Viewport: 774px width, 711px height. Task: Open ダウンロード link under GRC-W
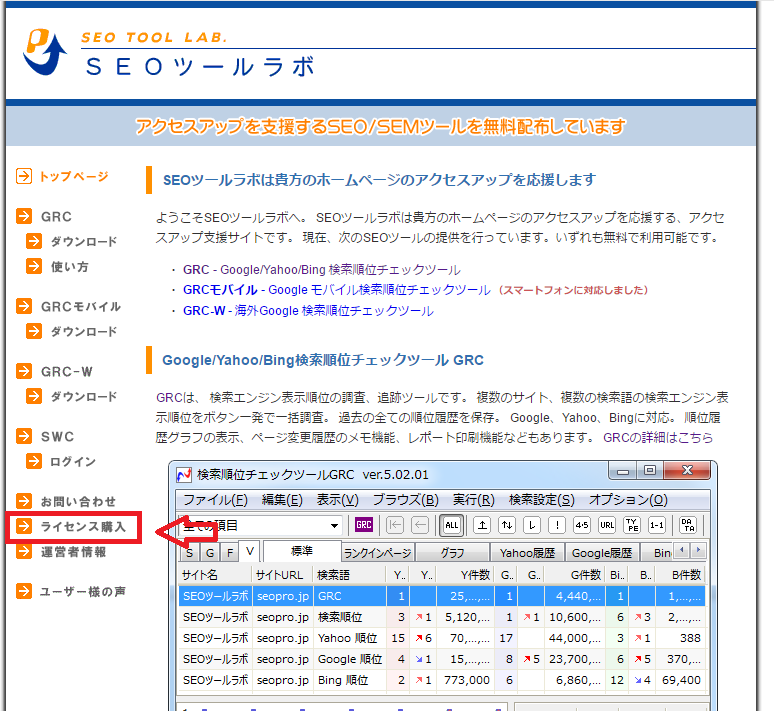pyautogui.click(x=84, y=396)
